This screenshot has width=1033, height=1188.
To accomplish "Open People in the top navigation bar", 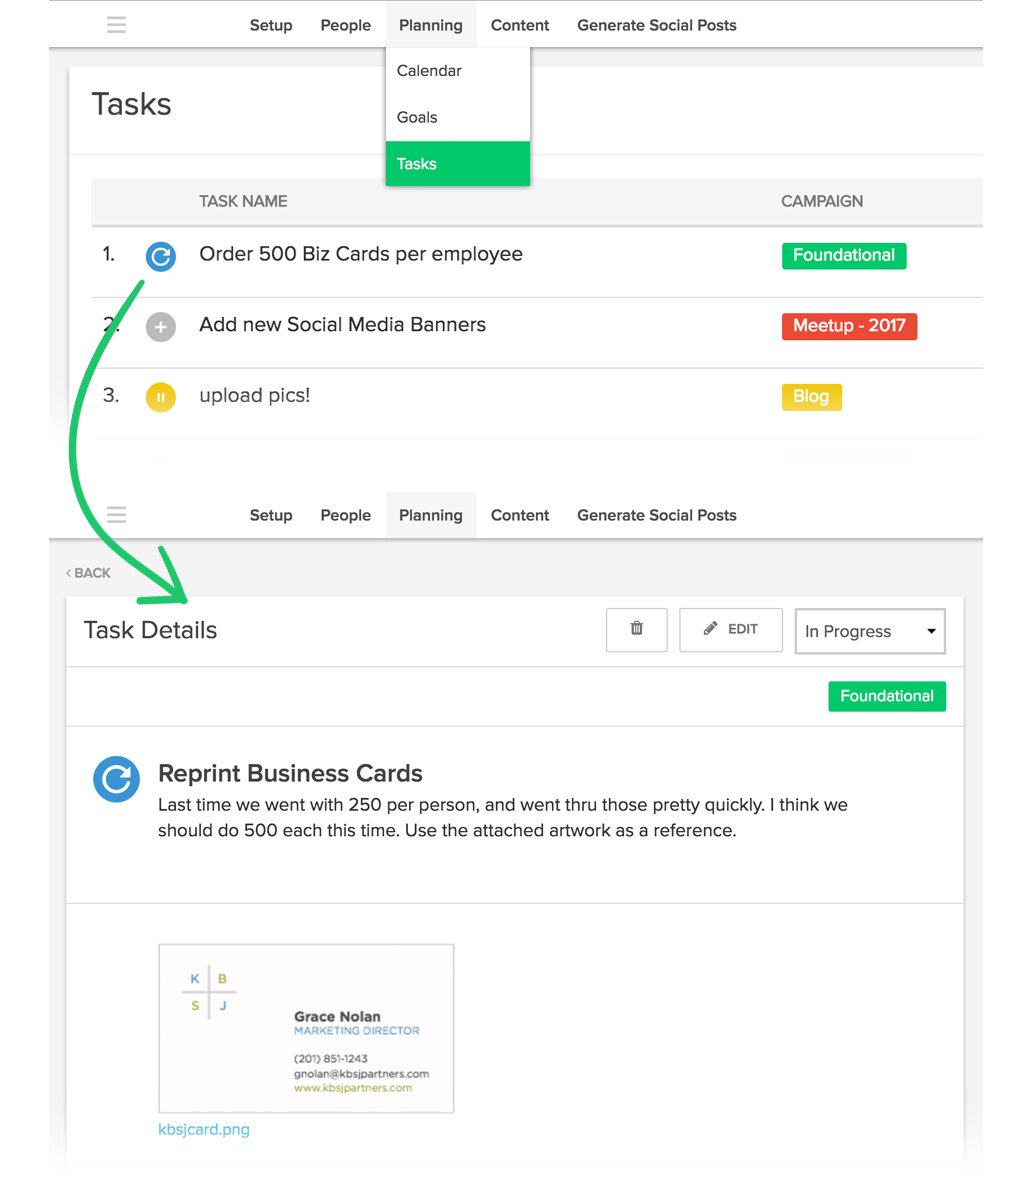I will tap(346, 25).
